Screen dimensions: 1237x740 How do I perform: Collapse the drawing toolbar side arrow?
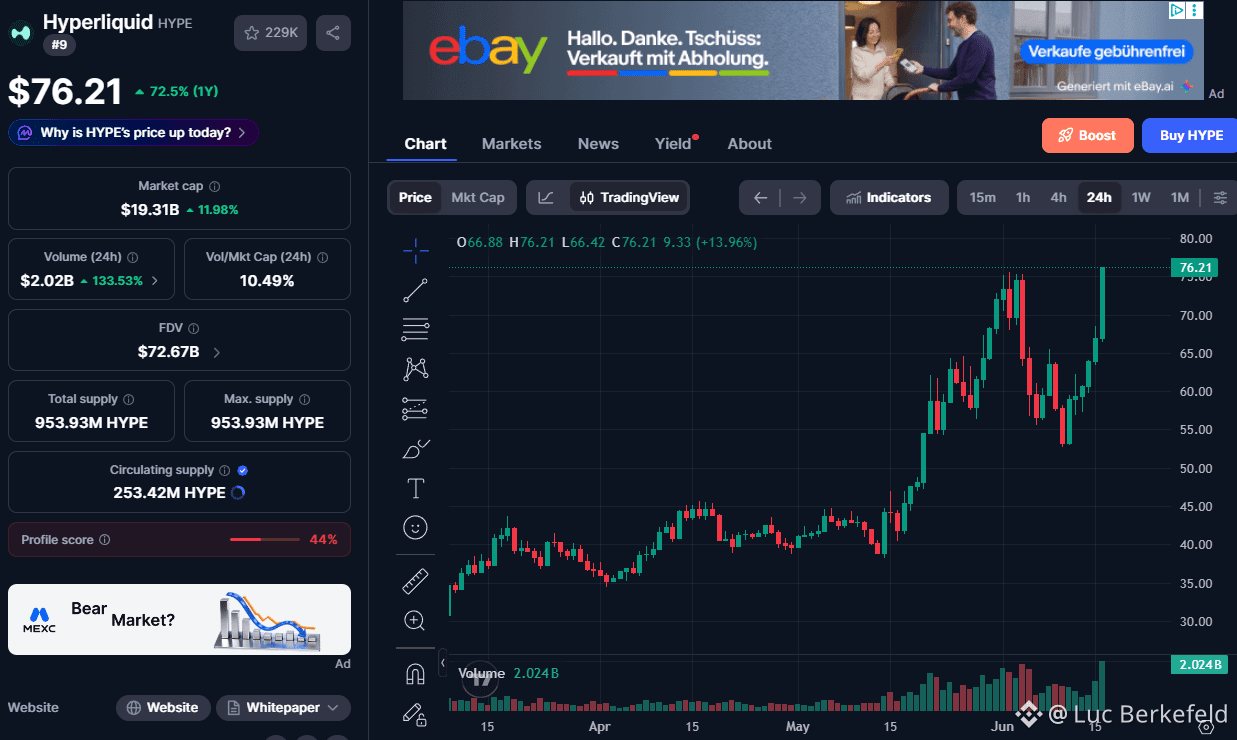[x=443, y=663]
